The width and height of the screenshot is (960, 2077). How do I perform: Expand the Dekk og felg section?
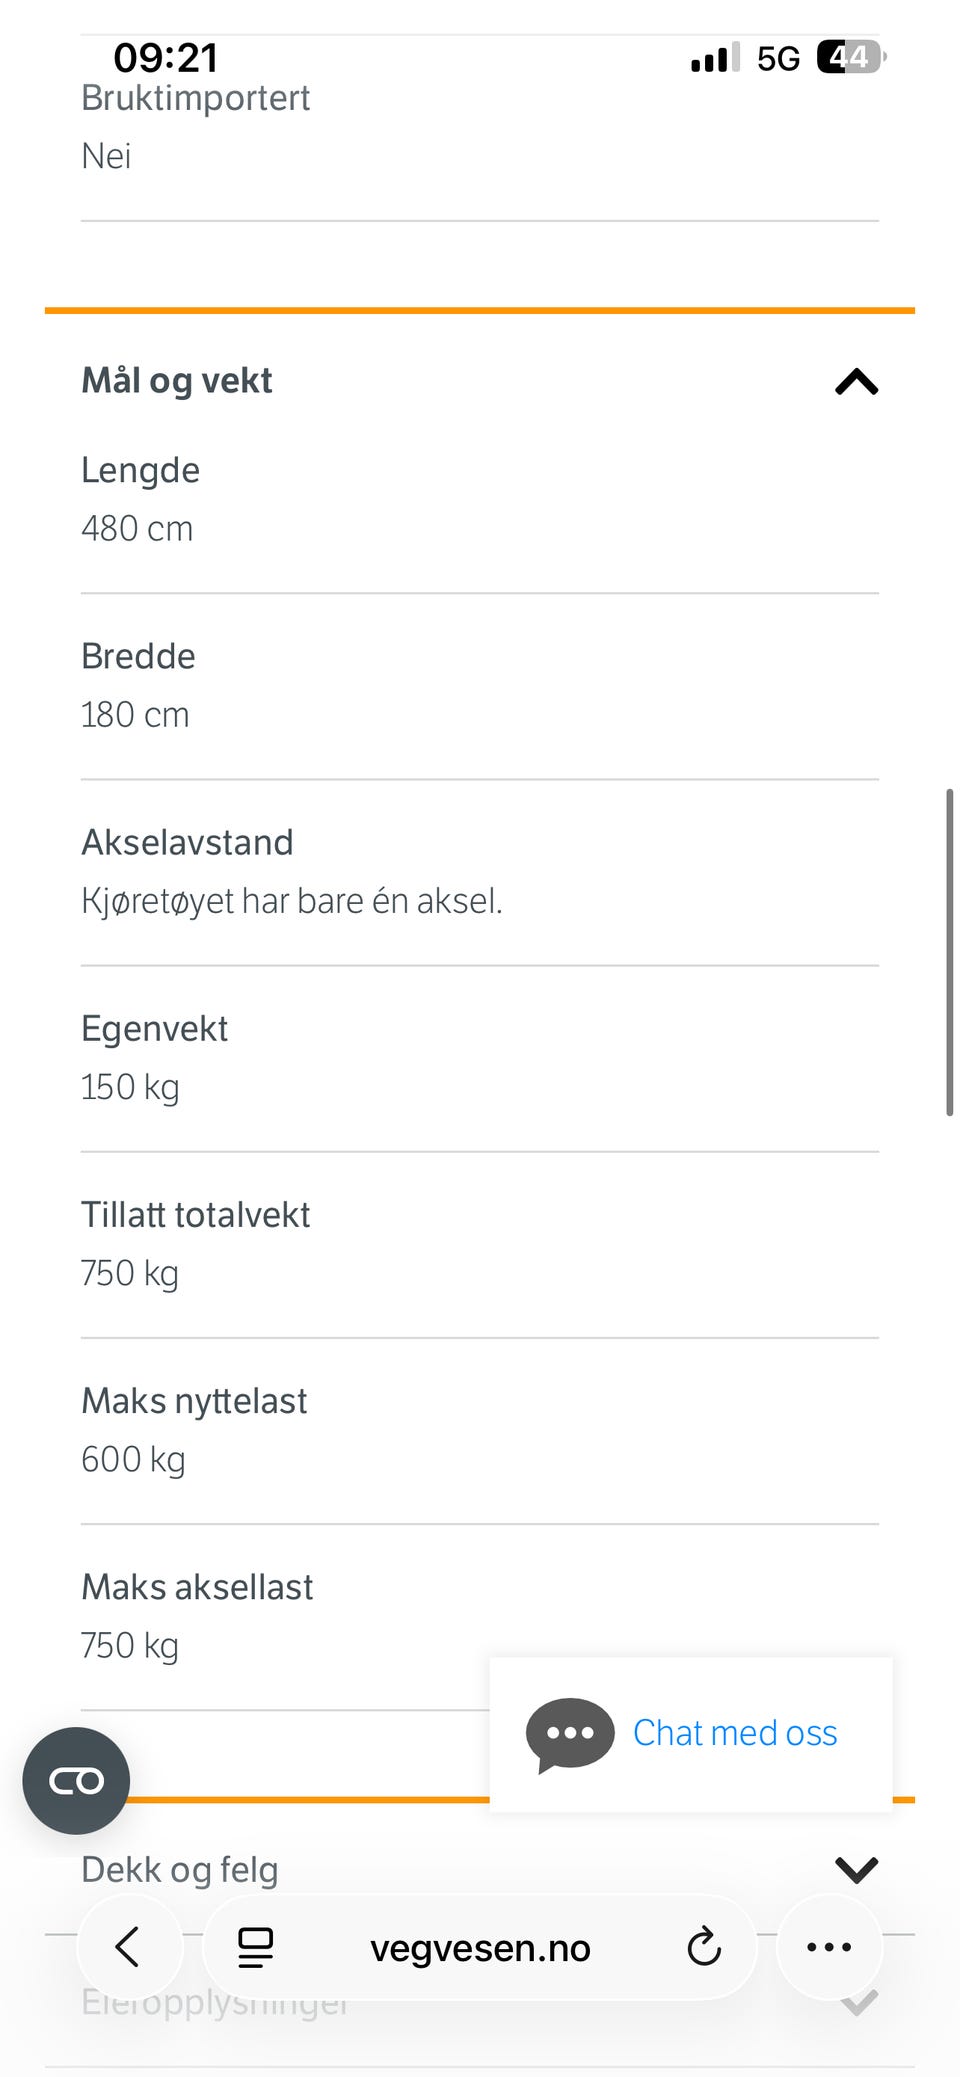tap(480, 1869)
